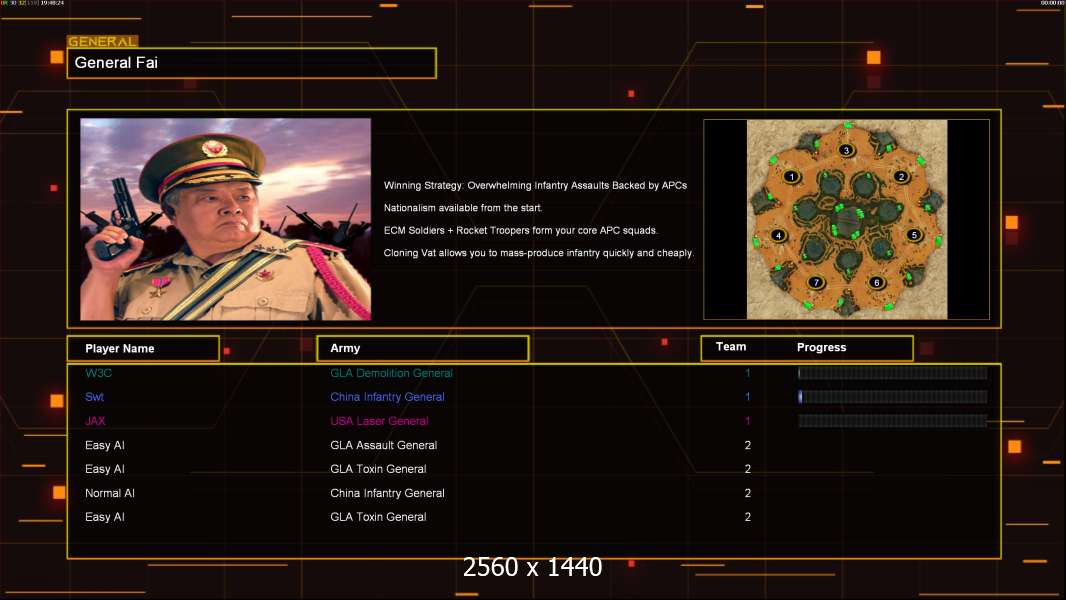This screenshot has width=1066, height=600.
Task: Click the Nationalism available text line
Action: coord(463,208)
